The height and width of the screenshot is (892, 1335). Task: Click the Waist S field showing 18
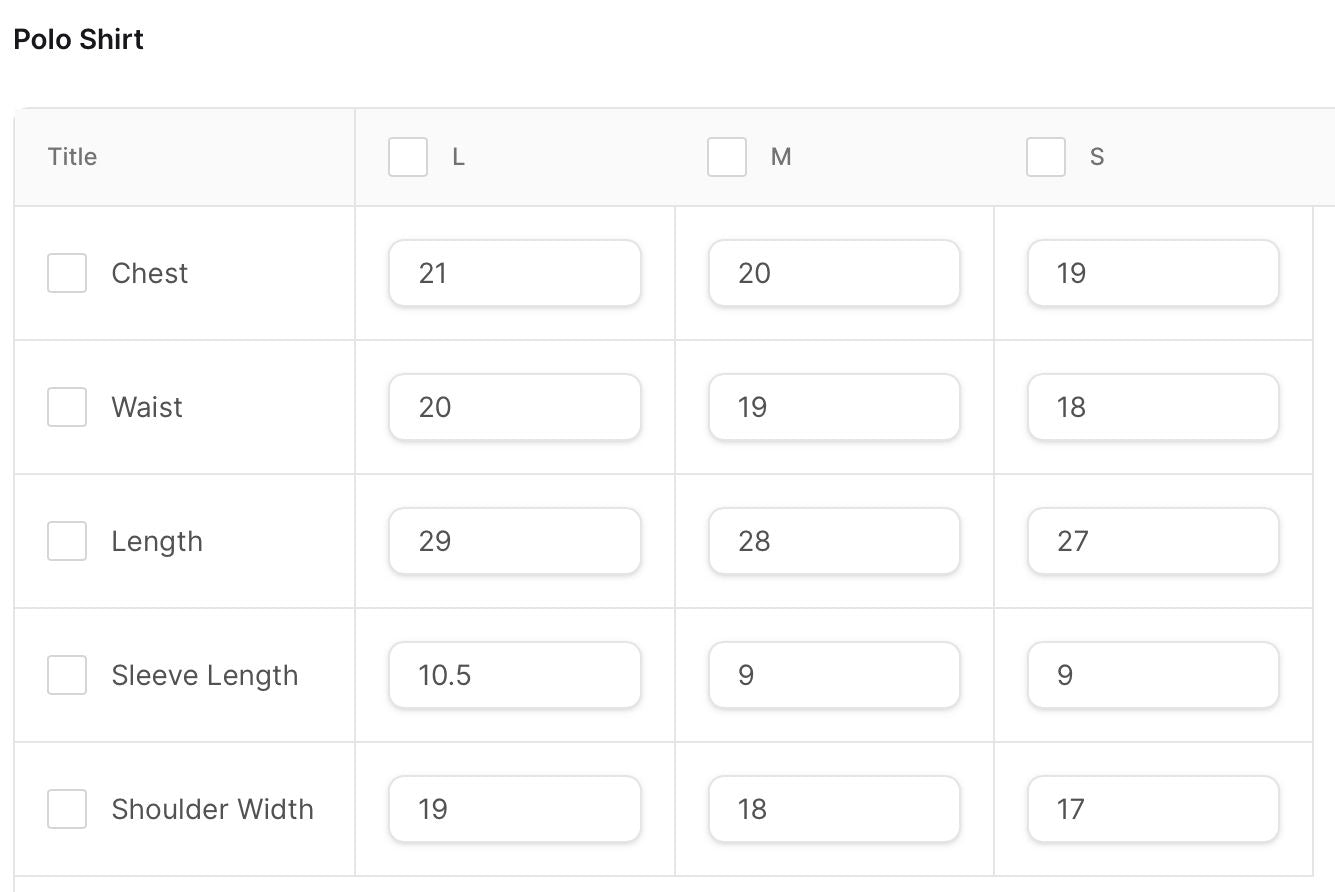click(x=1152, y=407)
